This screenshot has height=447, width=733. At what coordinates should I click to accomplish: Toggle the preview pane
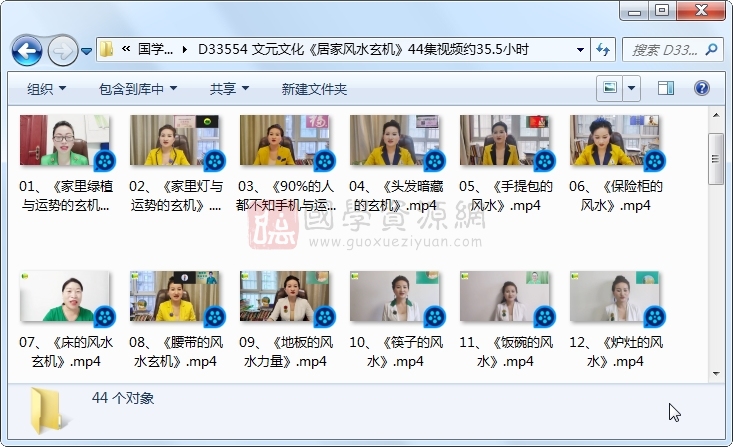(666, 88)
